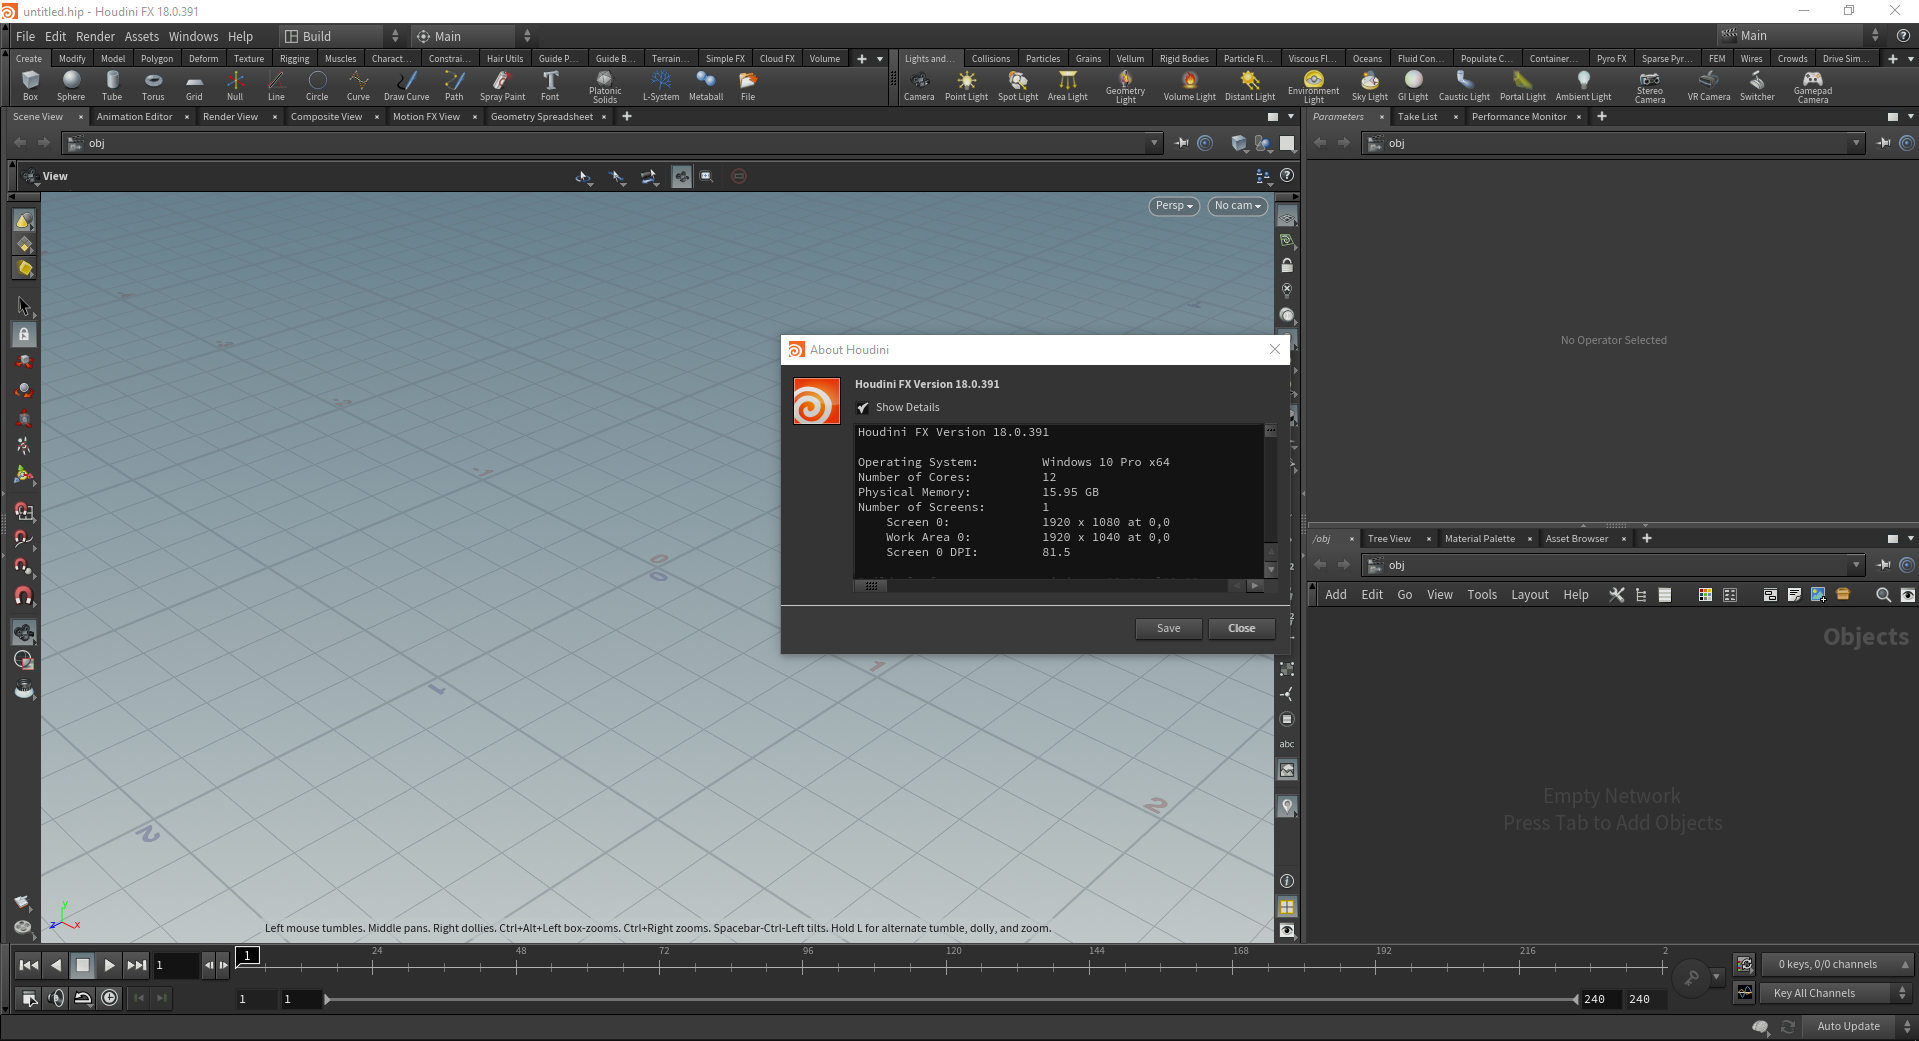
Task: Uncheck the Show Details checkbox
Action: pyautogui.click(x=863, y=408)
